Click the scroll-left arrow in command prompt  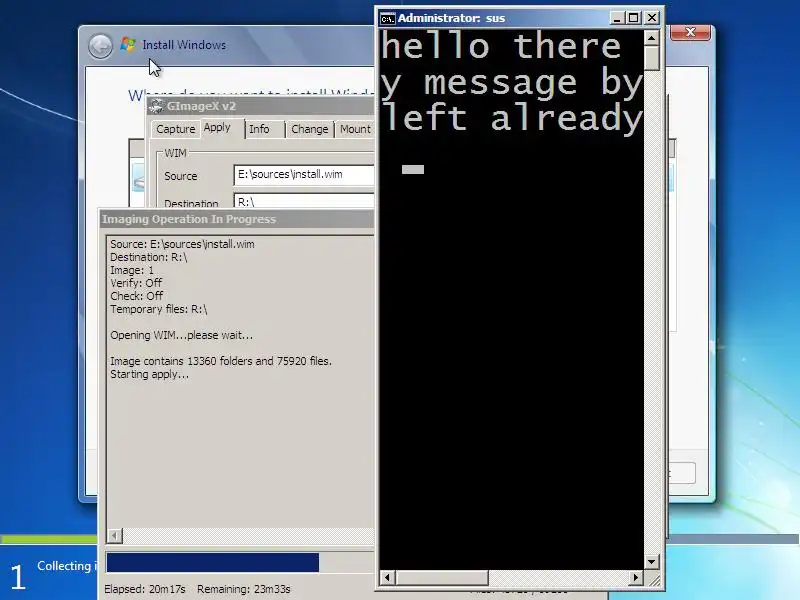[387, 578]
